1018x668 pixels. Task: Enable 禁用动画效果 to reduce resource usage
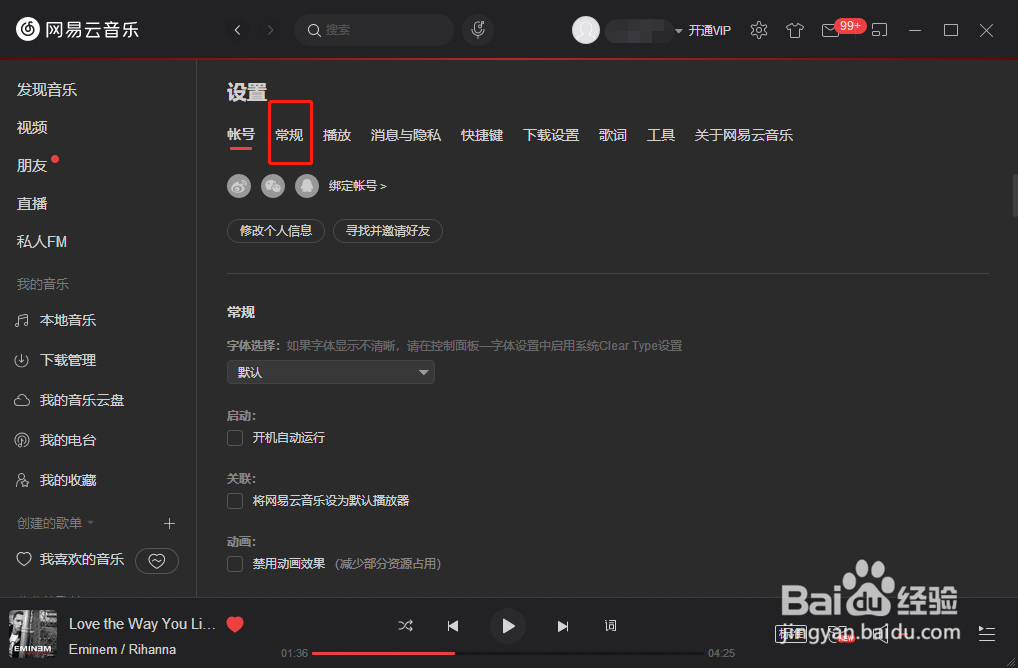[234, 563]
